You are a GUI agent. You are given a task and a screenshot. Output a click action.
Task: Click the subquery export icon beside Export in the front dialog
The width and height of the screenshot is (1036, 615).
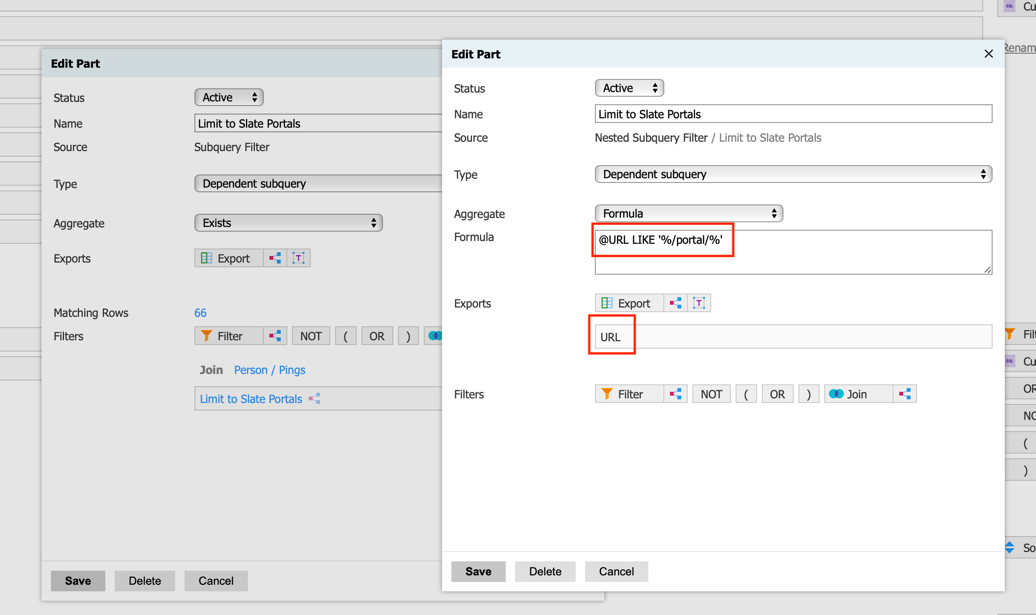pyautogui.click(x=676, y=303)
